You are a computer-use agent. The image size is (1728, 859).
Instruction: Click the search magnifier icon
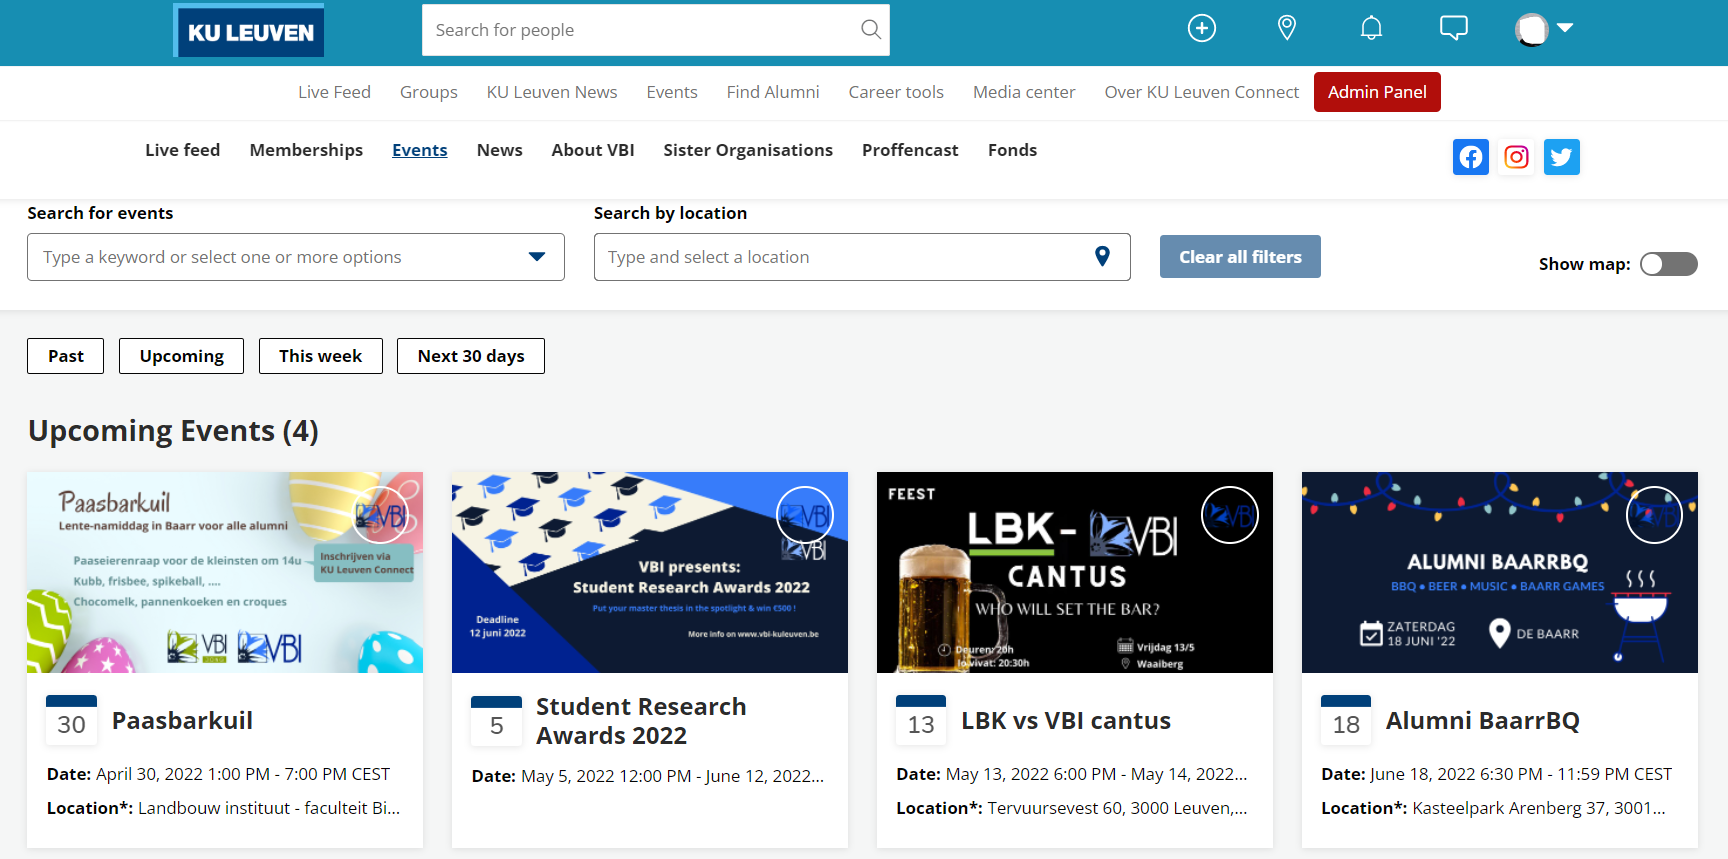click(870, 30)
